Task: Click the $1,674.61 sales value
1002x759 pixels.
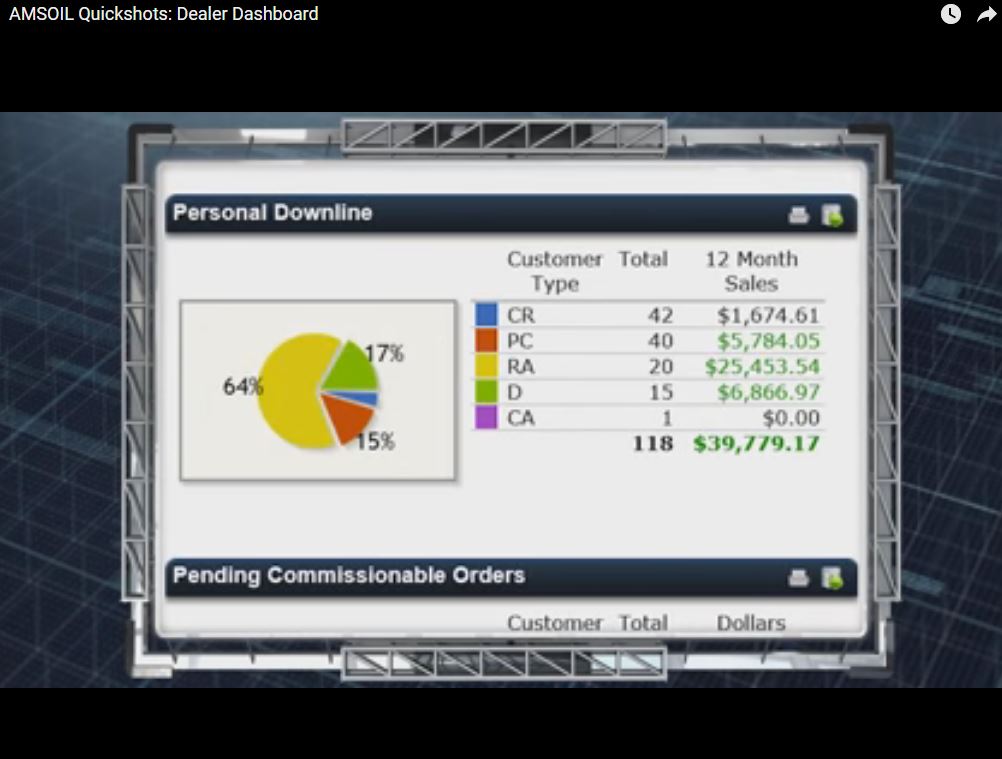Action: coord(767,315)
